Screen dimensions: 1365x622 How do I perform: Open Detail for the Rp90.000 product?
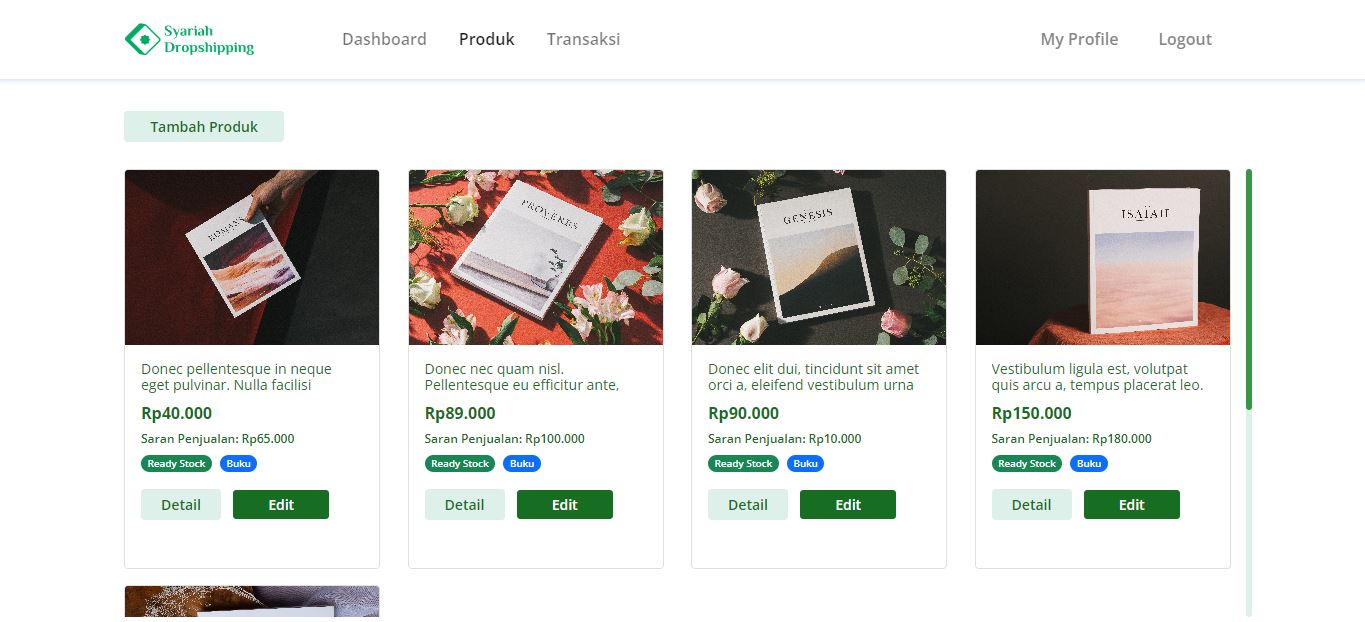[x=747, y=504]
